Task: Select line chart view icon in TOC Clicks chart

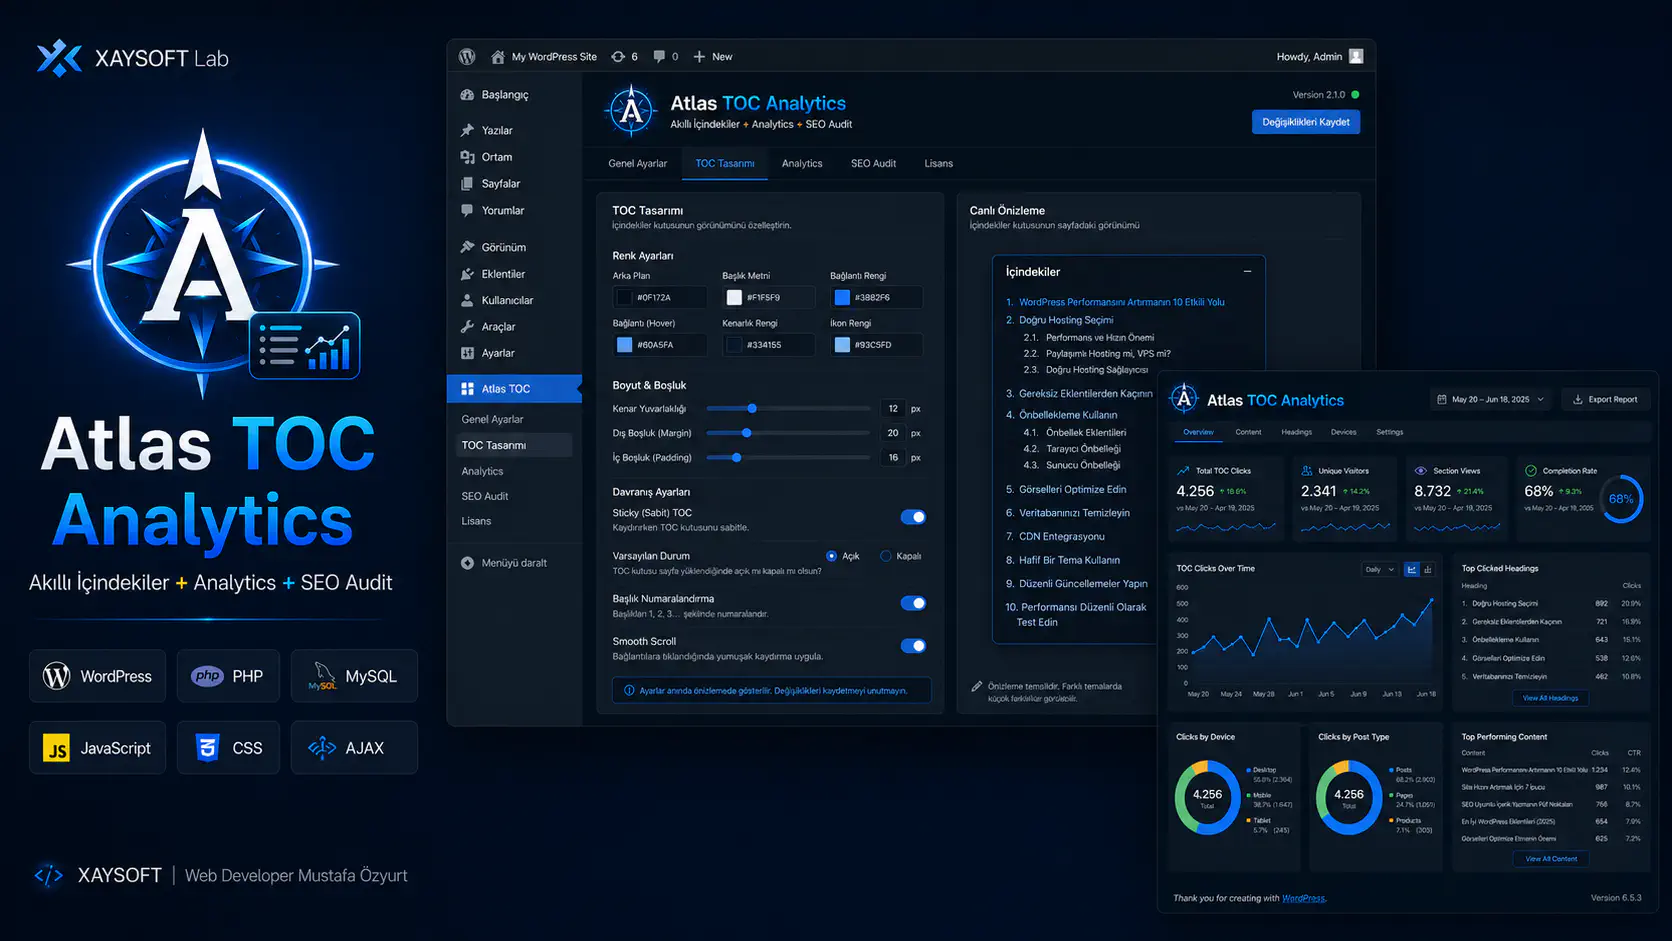Action: [1412, 569]
